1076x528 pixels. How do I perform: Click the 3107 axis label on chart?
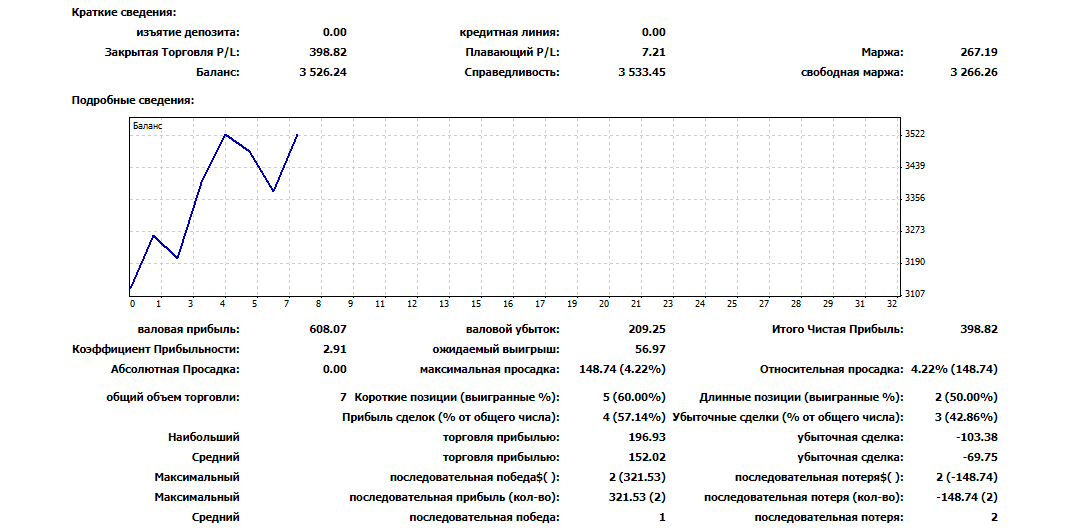(x=917, y=294)
